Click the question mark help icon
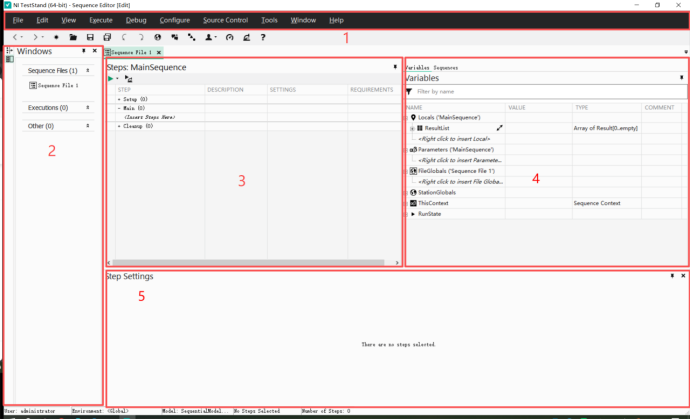 pyautogui.click(x=263, y=37)
